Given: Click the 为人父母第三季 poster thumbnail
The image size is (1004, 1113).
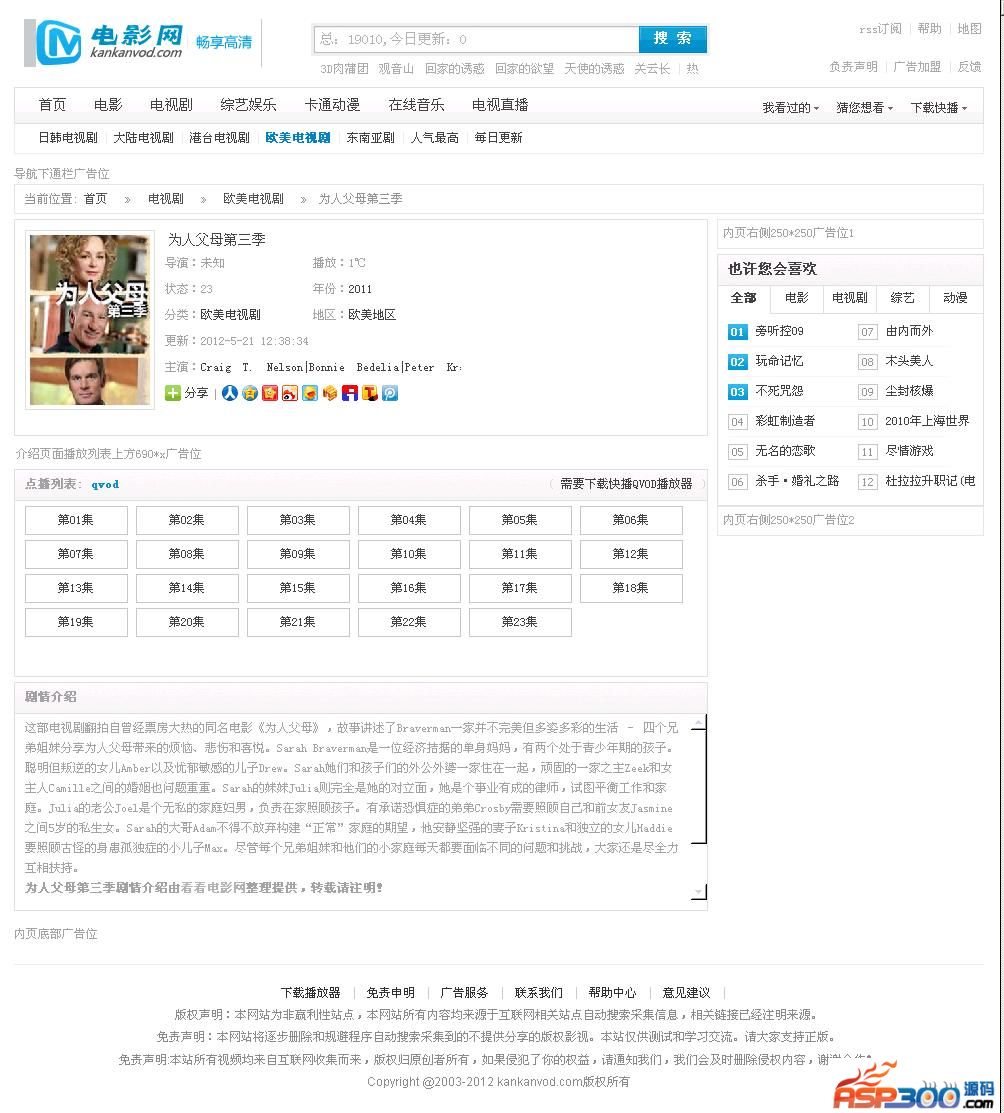Looking at the screenshot, I should (x=89, y=319).
